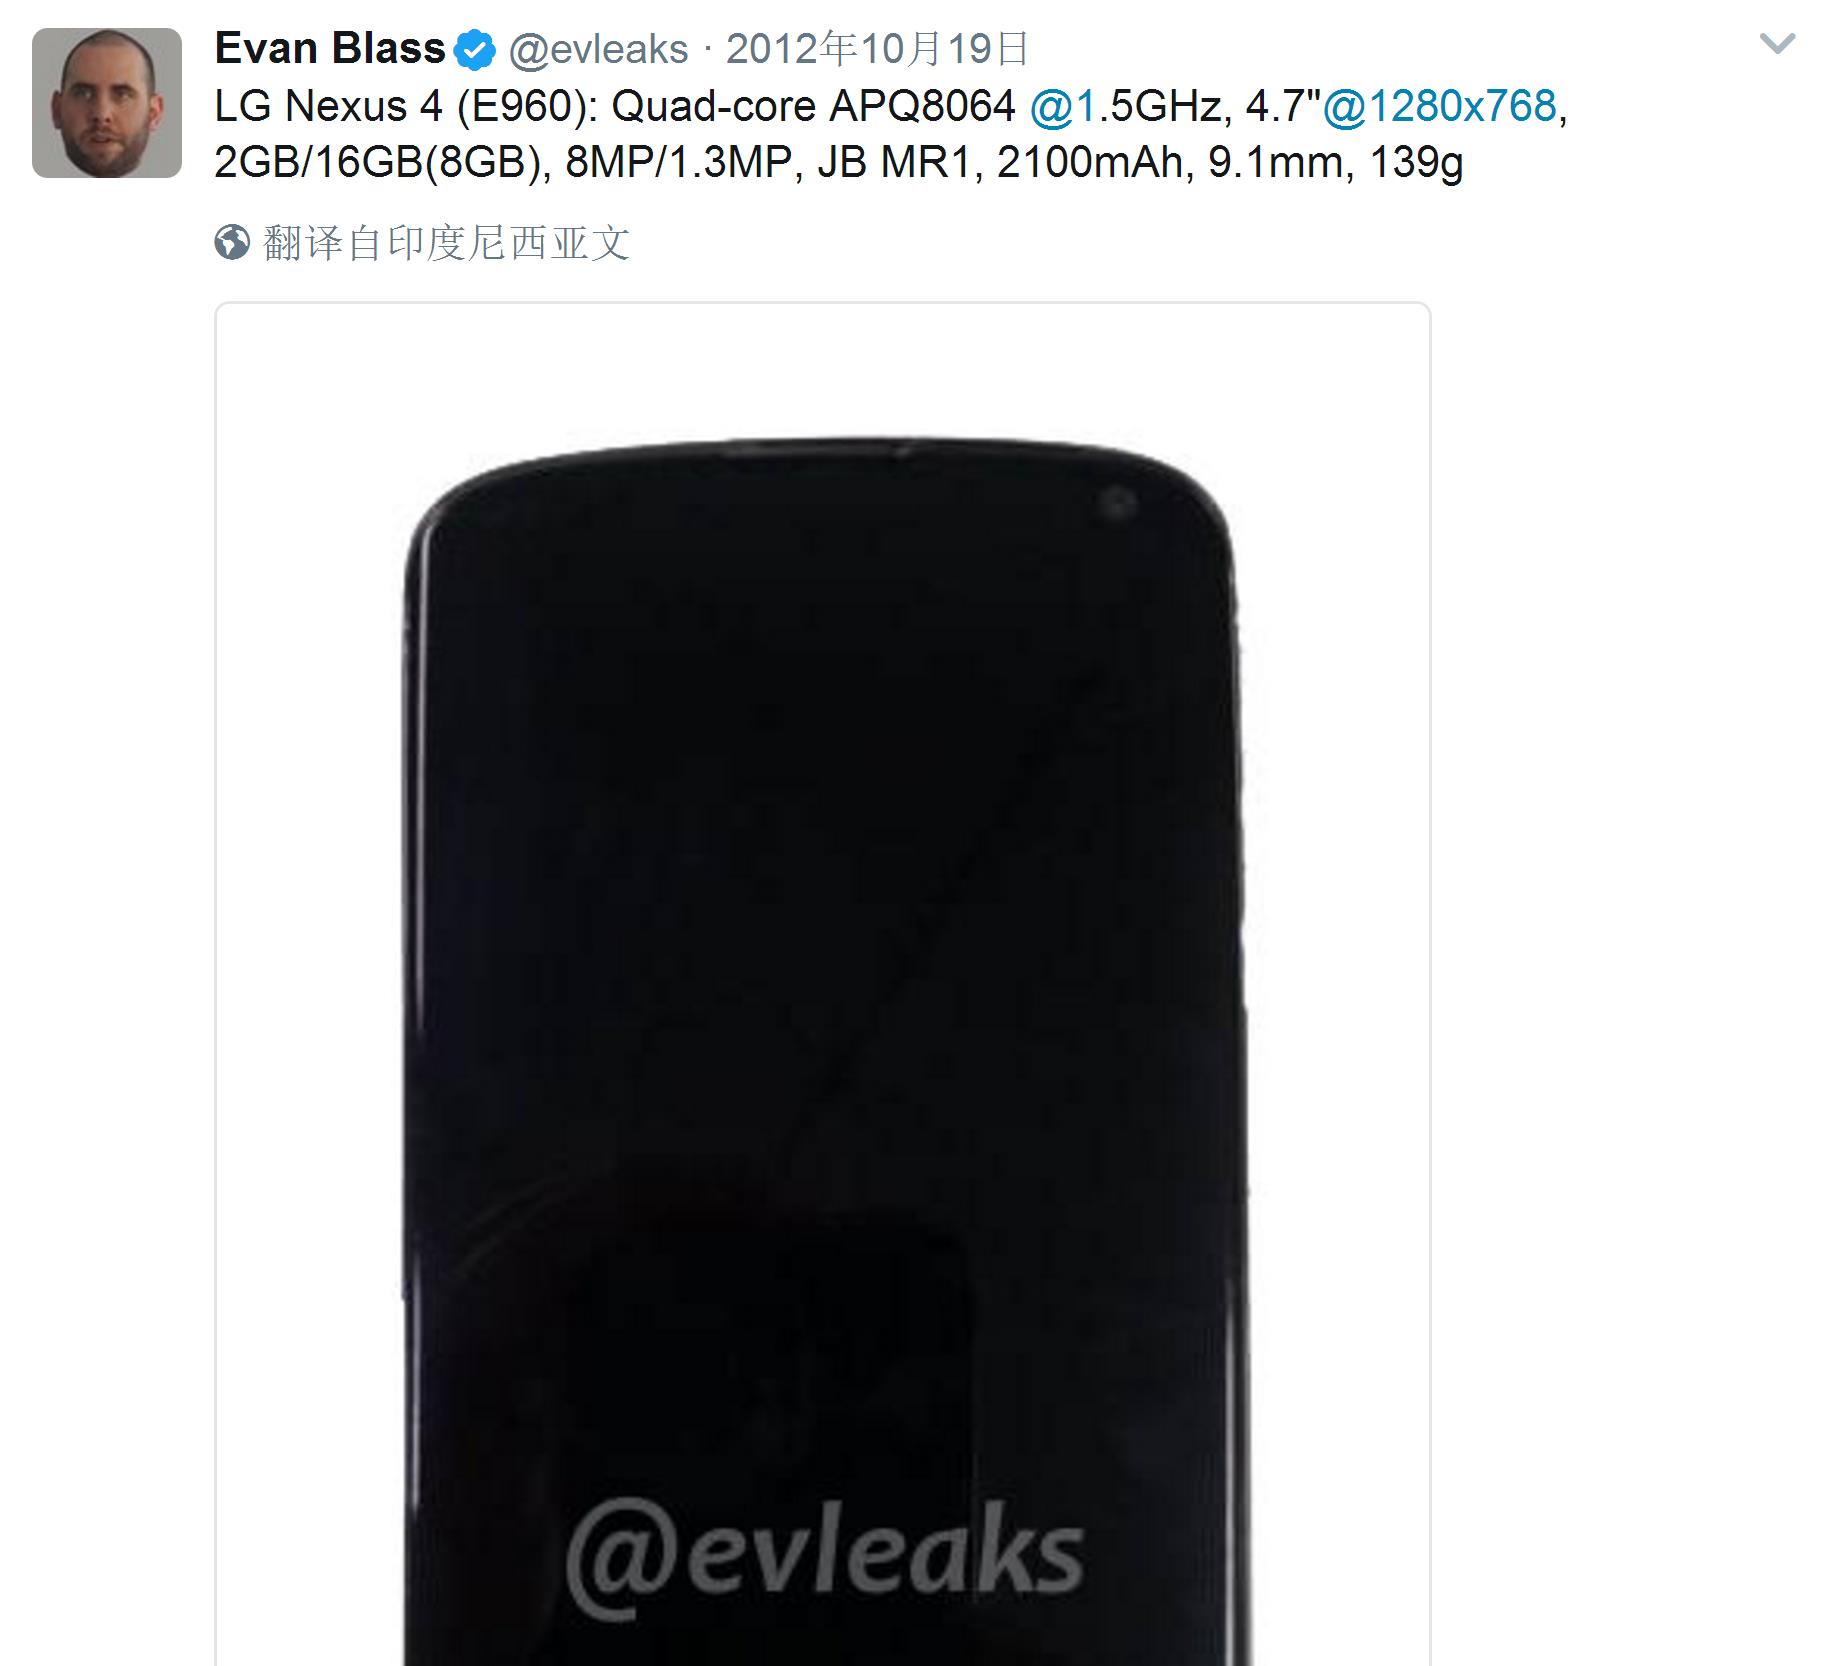Click the @evleaks watermark on the photo

(x=825, y=1561)
